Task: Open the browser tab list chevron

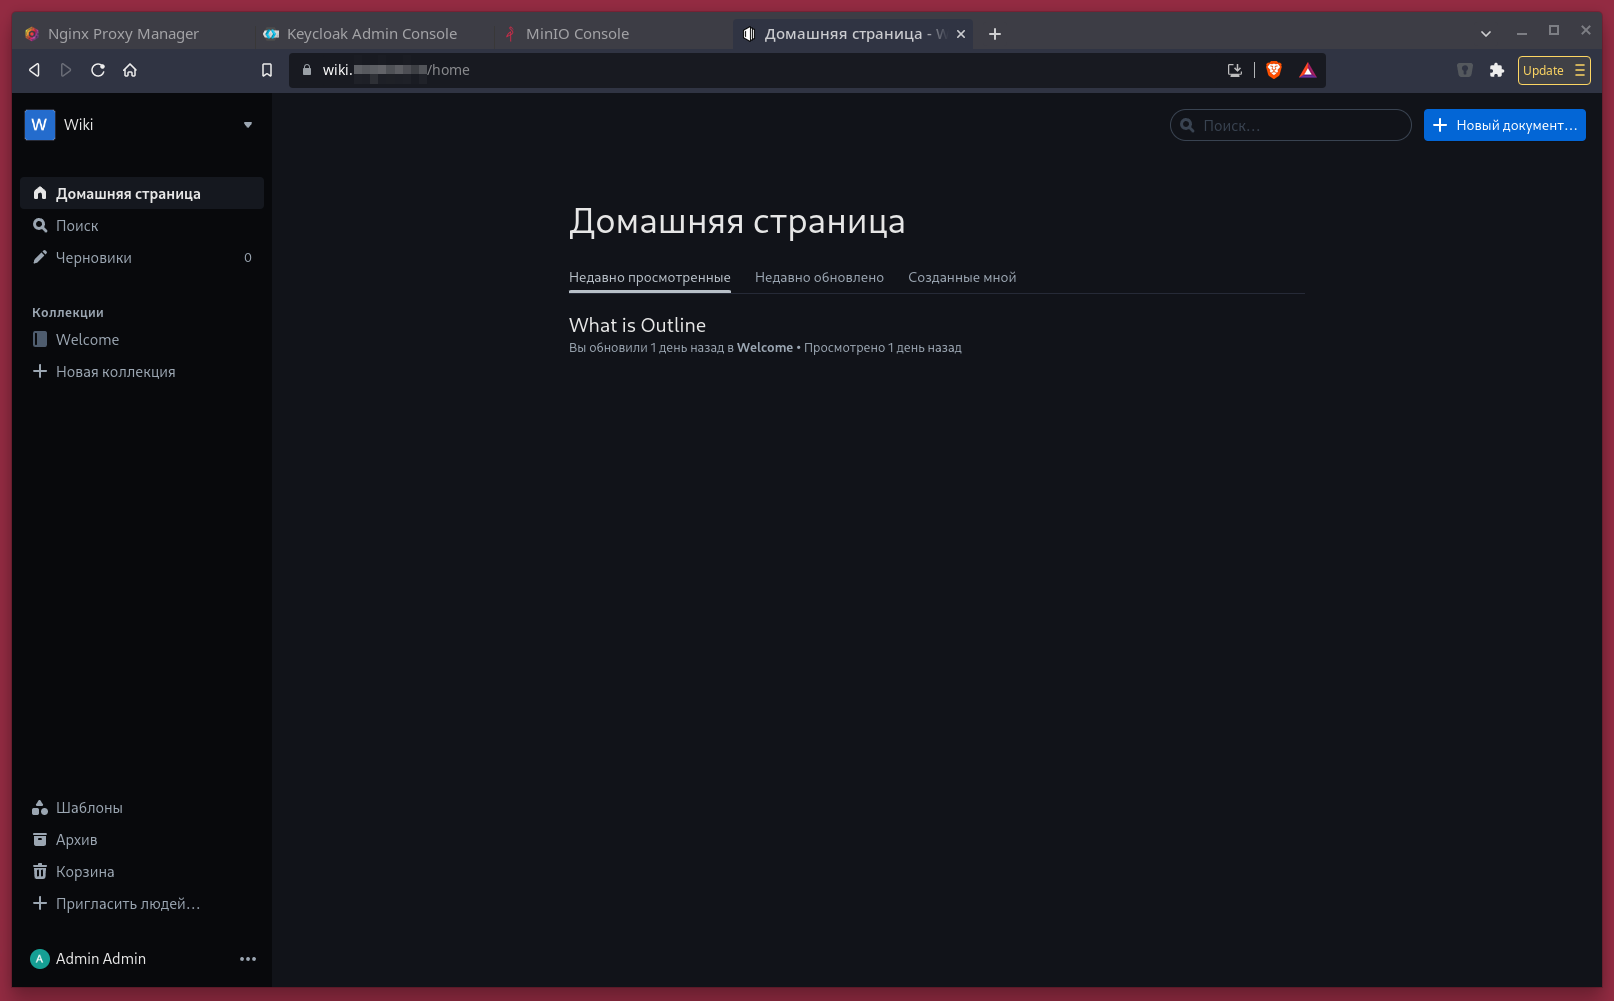Action: tap(1485, 33)
